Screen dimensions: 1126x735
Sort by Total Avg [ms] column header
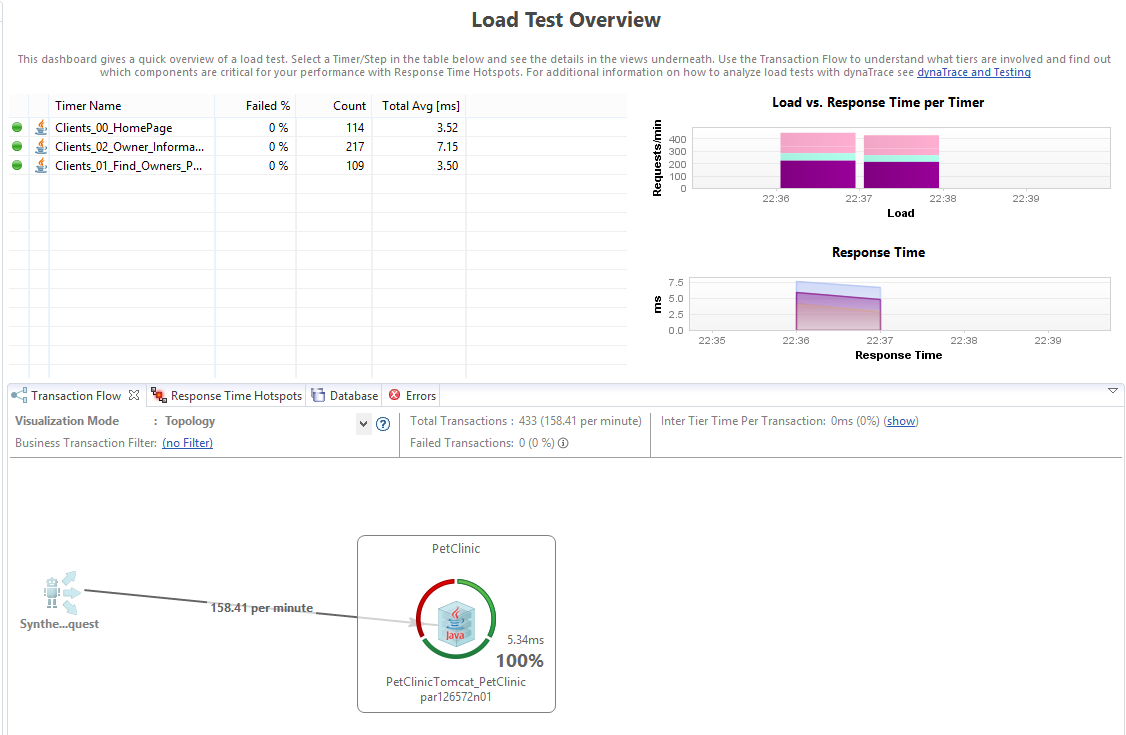click(x=419, y=106)
